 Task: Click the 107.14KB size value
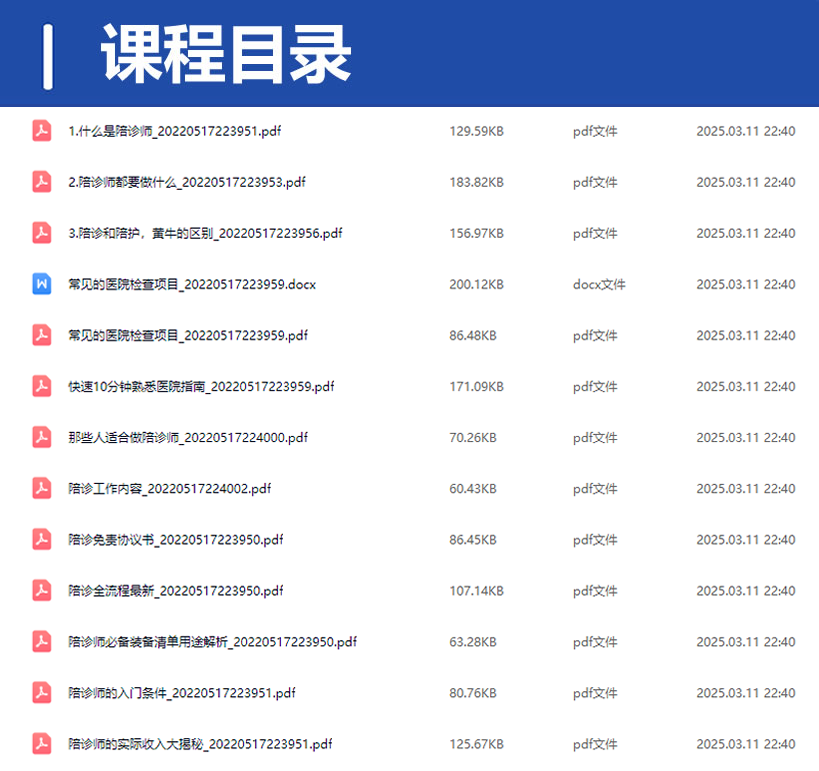click(x=476, y=591)
